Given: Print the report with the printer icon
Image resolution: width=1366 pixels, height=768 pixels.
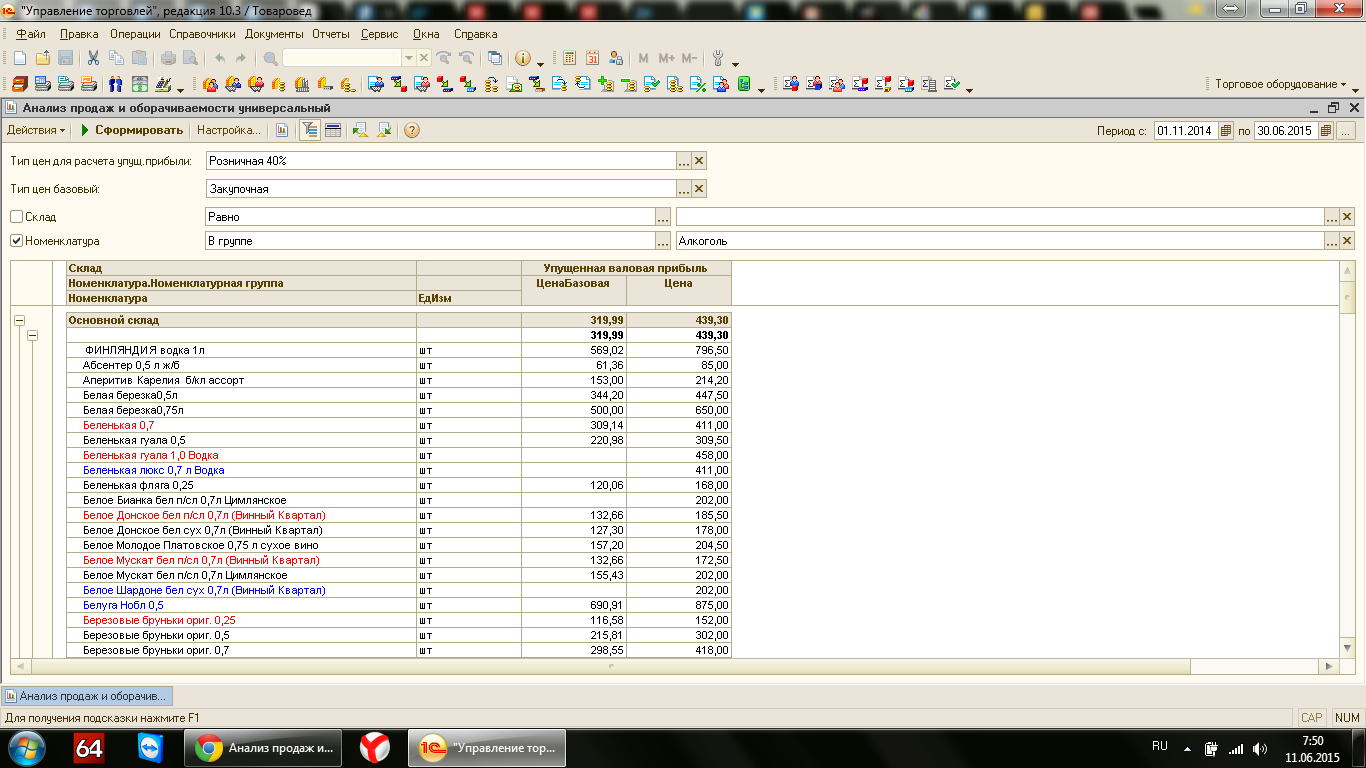Looking at the screenshot, I should (x=168, y=58).
